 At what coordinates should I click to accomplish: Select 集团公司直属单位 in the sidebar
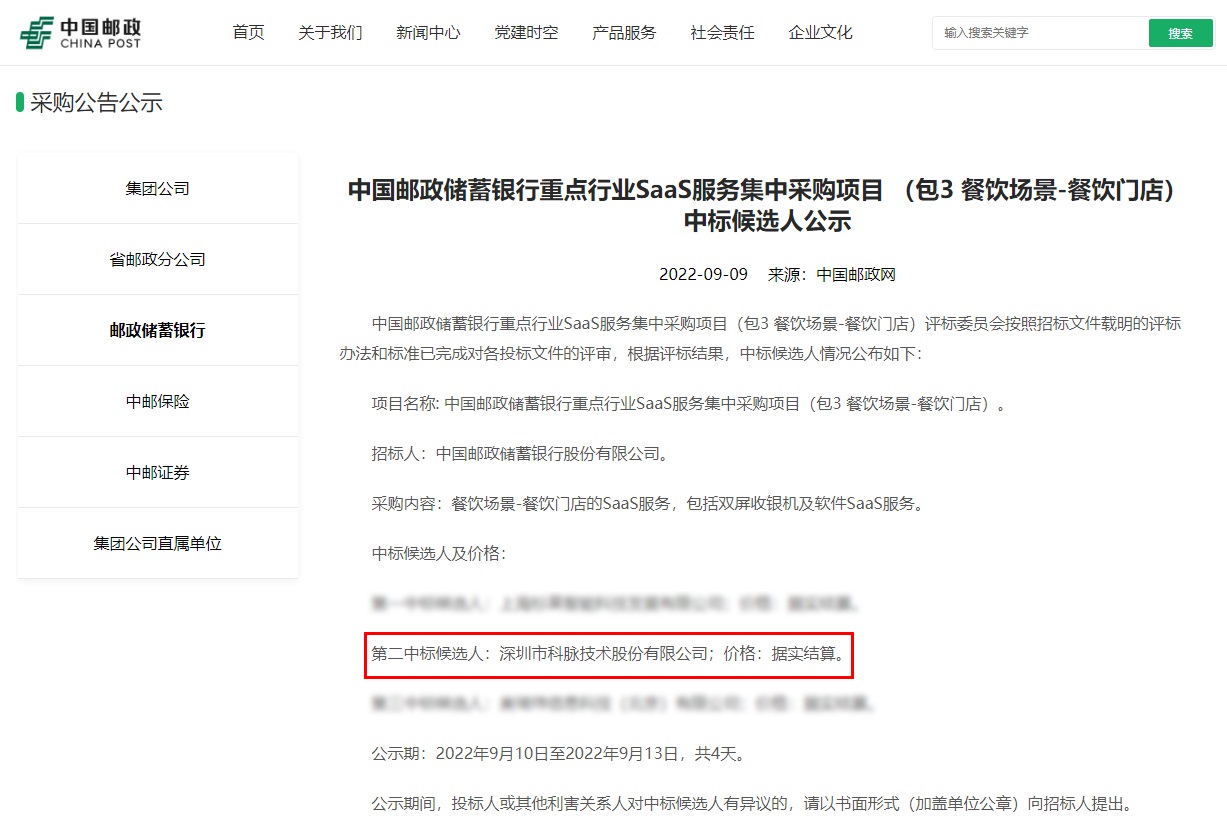158,543
